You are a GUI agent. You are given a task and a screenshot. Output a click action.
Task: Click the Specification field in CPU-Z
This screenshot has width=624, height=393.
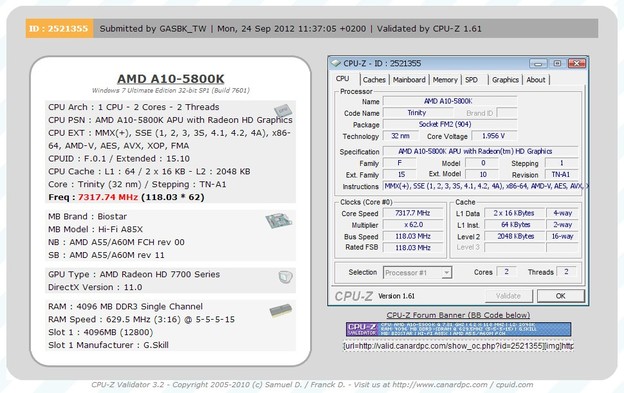pyautogui.click(x=480, y=151)
